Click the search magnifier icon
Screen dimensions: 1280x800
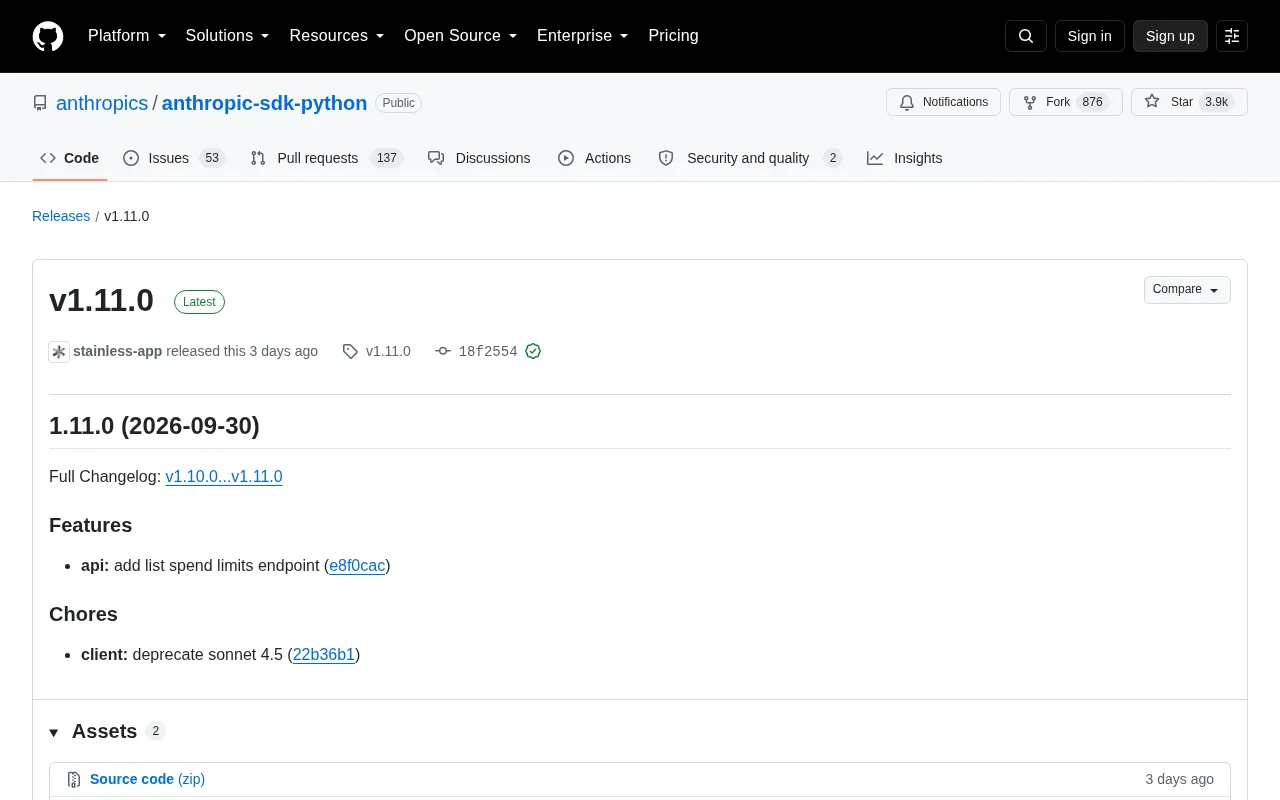(x=1026, y=36)
